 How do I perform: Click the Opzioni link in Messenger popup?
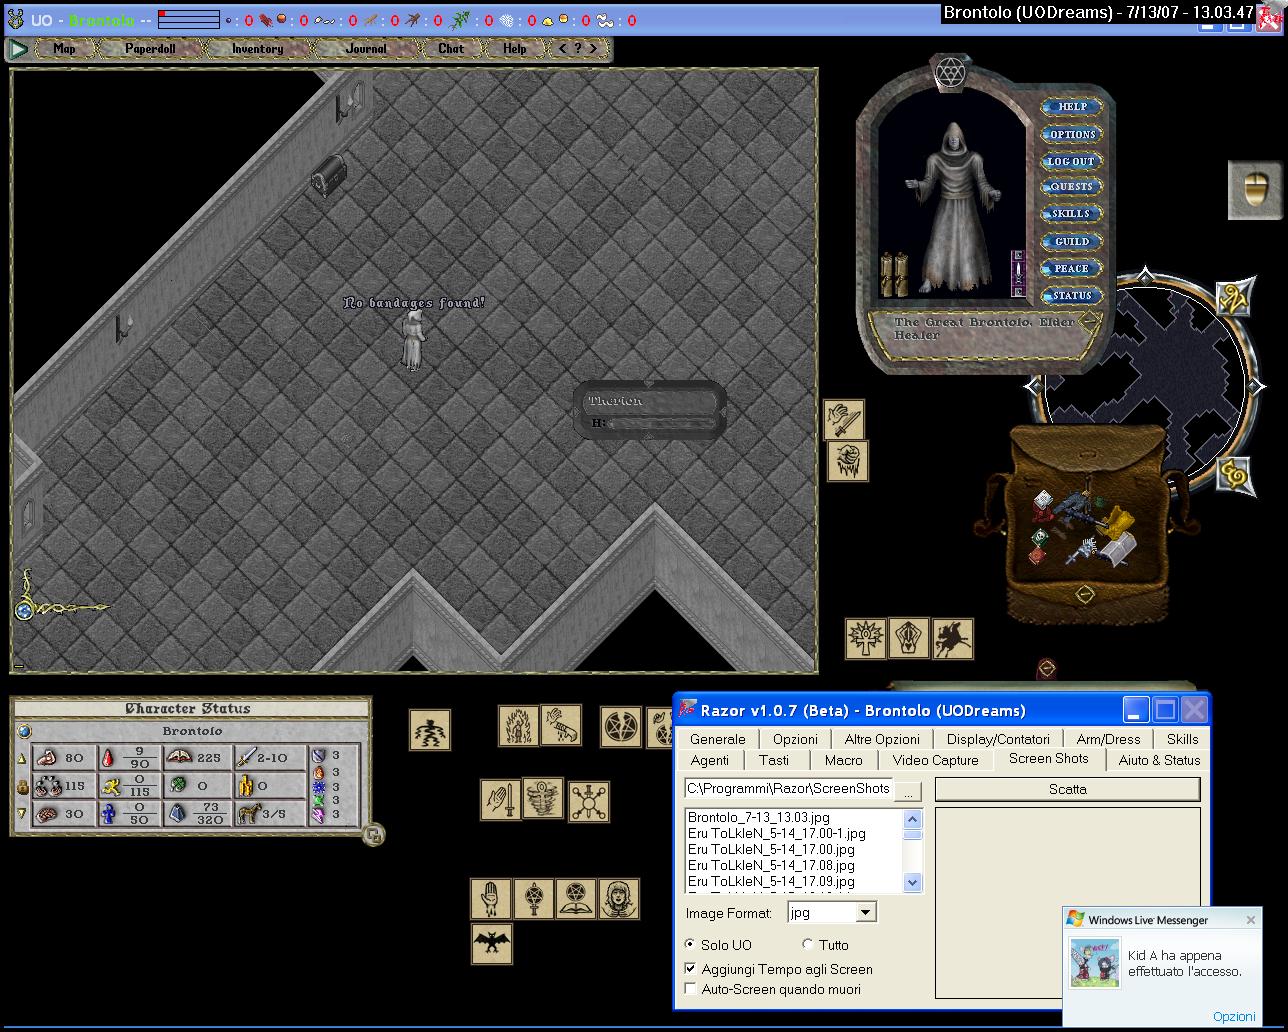tap(1234, 1016)
